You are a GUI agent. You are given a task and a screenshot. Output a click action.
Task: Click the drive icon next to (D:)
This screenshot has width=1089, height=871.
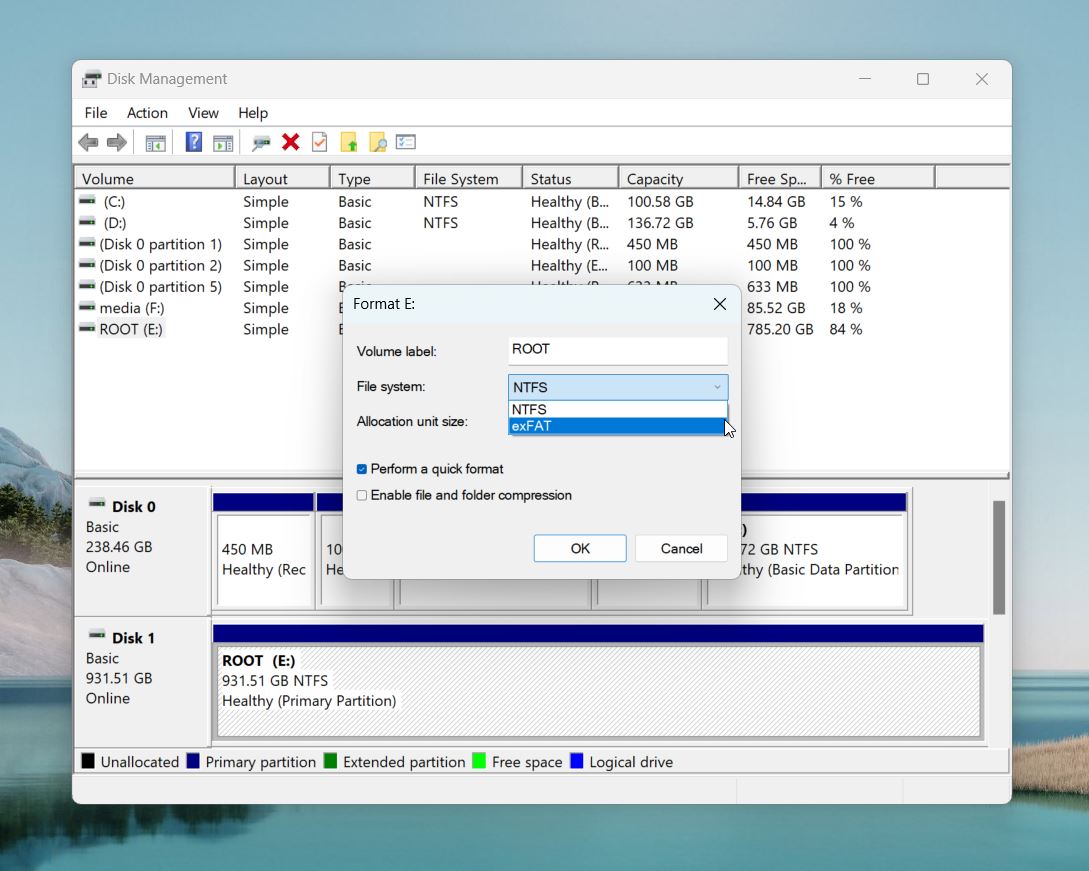[x=88, y=222]
